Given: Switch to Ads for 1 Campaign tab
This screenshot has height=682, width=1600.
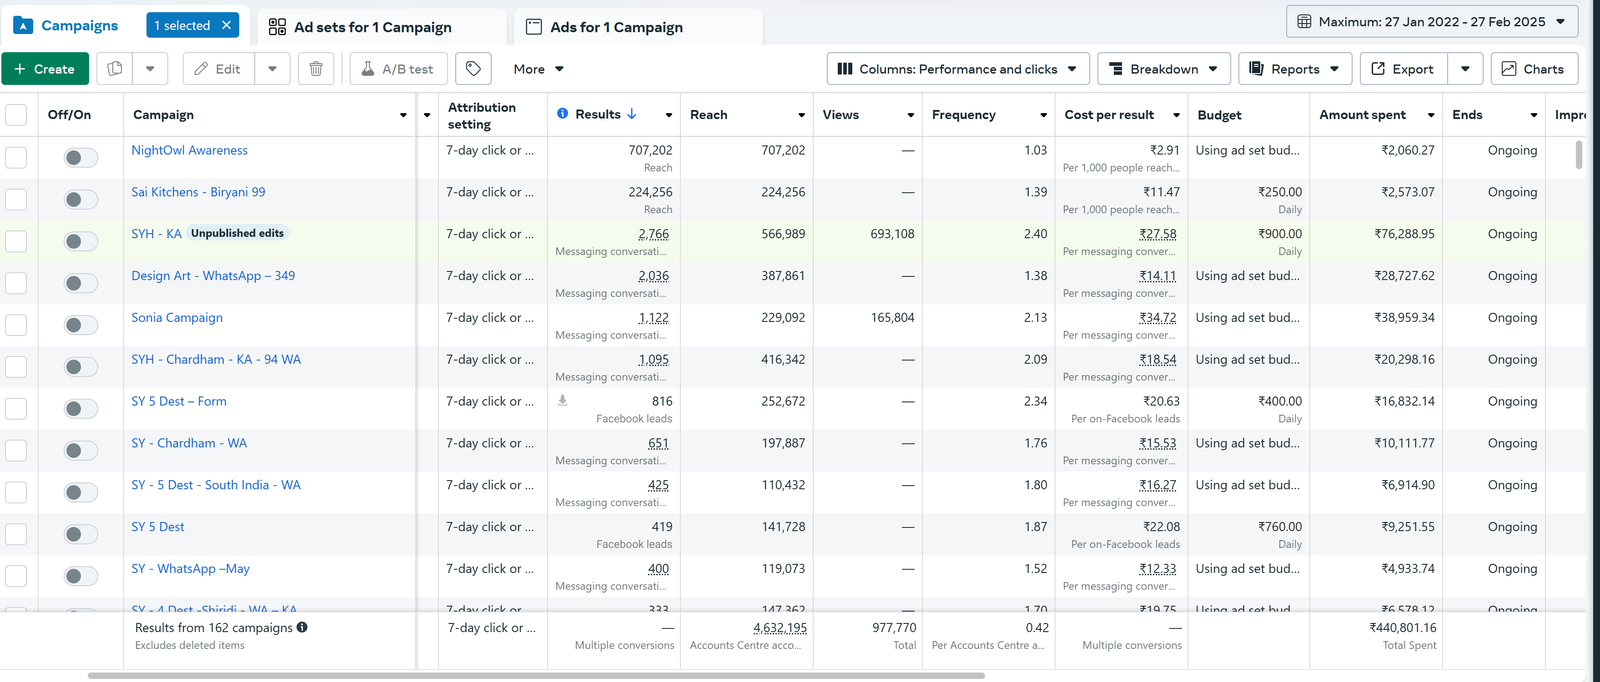Looking at the screenshot, I should pos(616,27).
